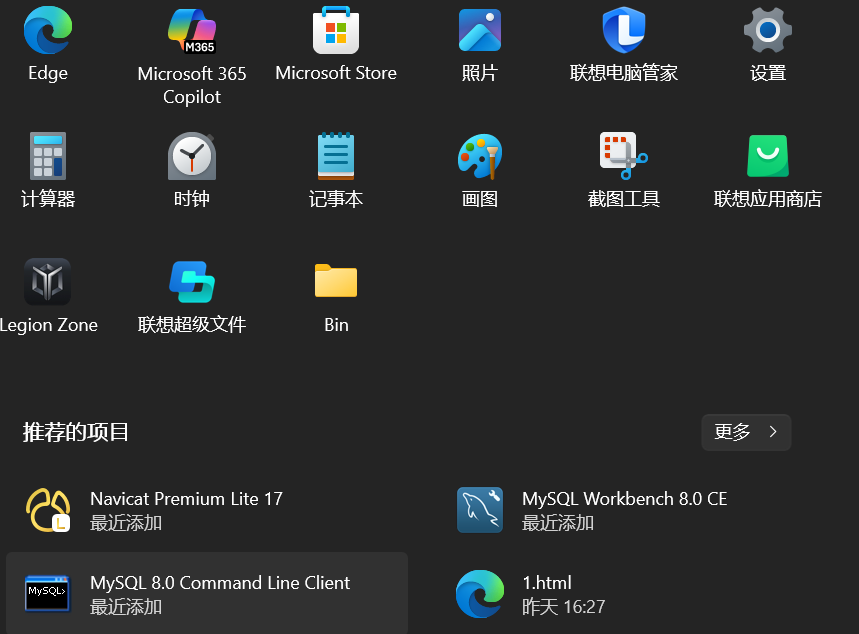This screenshot has height=634, width=859.
Task: Click 最近添加 under MySQL 8.0 Command Line Client
Action: coord(126,607)
